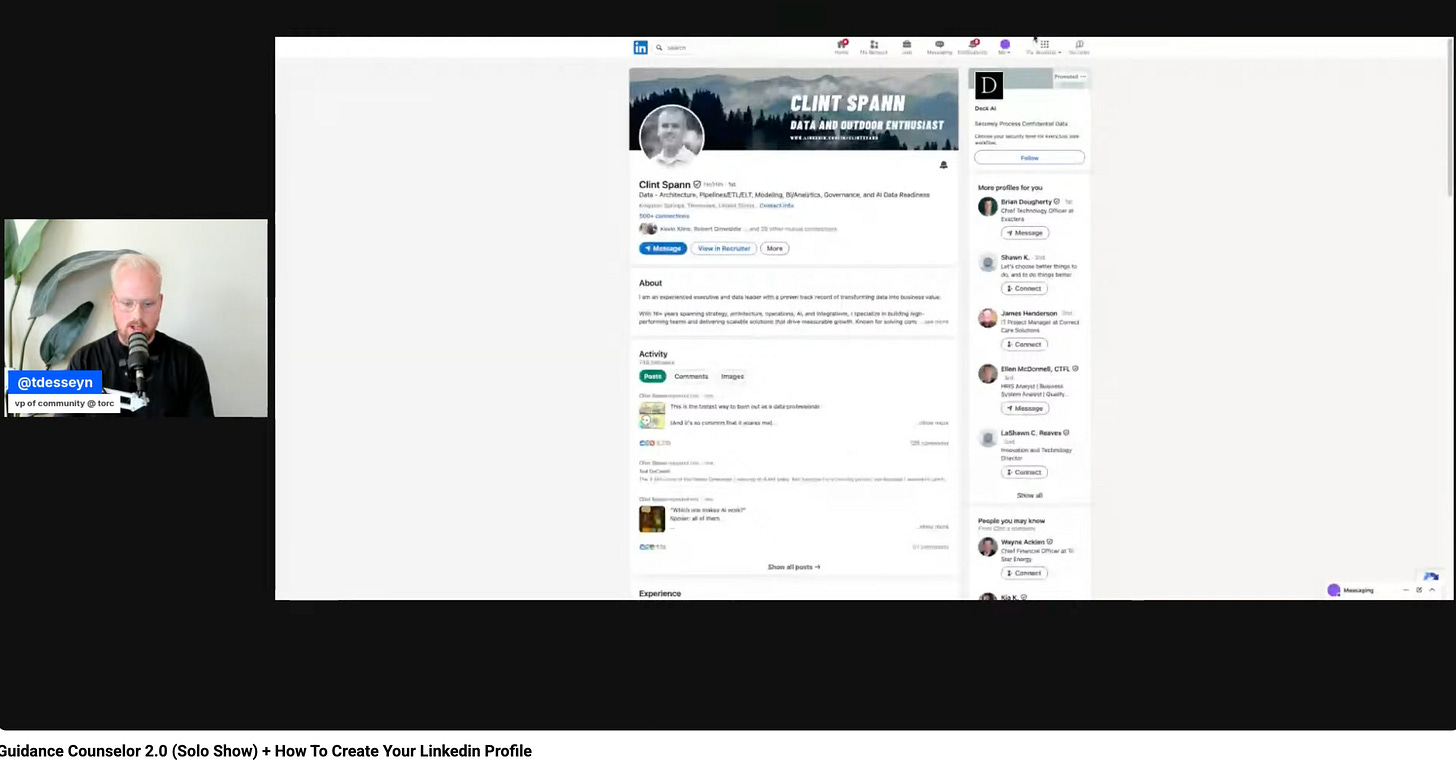This screenshot has width=1456, height=768.
Task: Open the LinkedIn home logo
Action: (640, 47)
